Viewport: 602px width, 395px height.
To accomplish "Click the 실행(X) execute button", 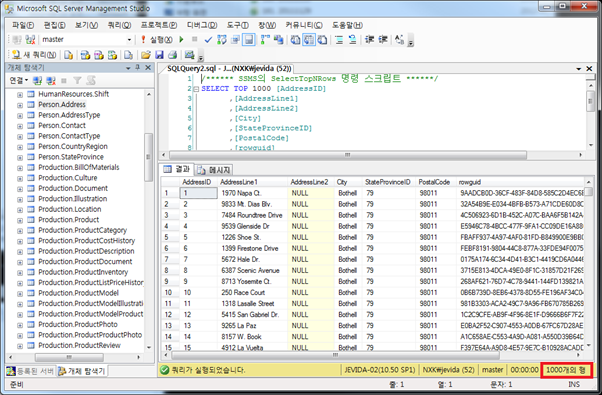I will point(157,40).
